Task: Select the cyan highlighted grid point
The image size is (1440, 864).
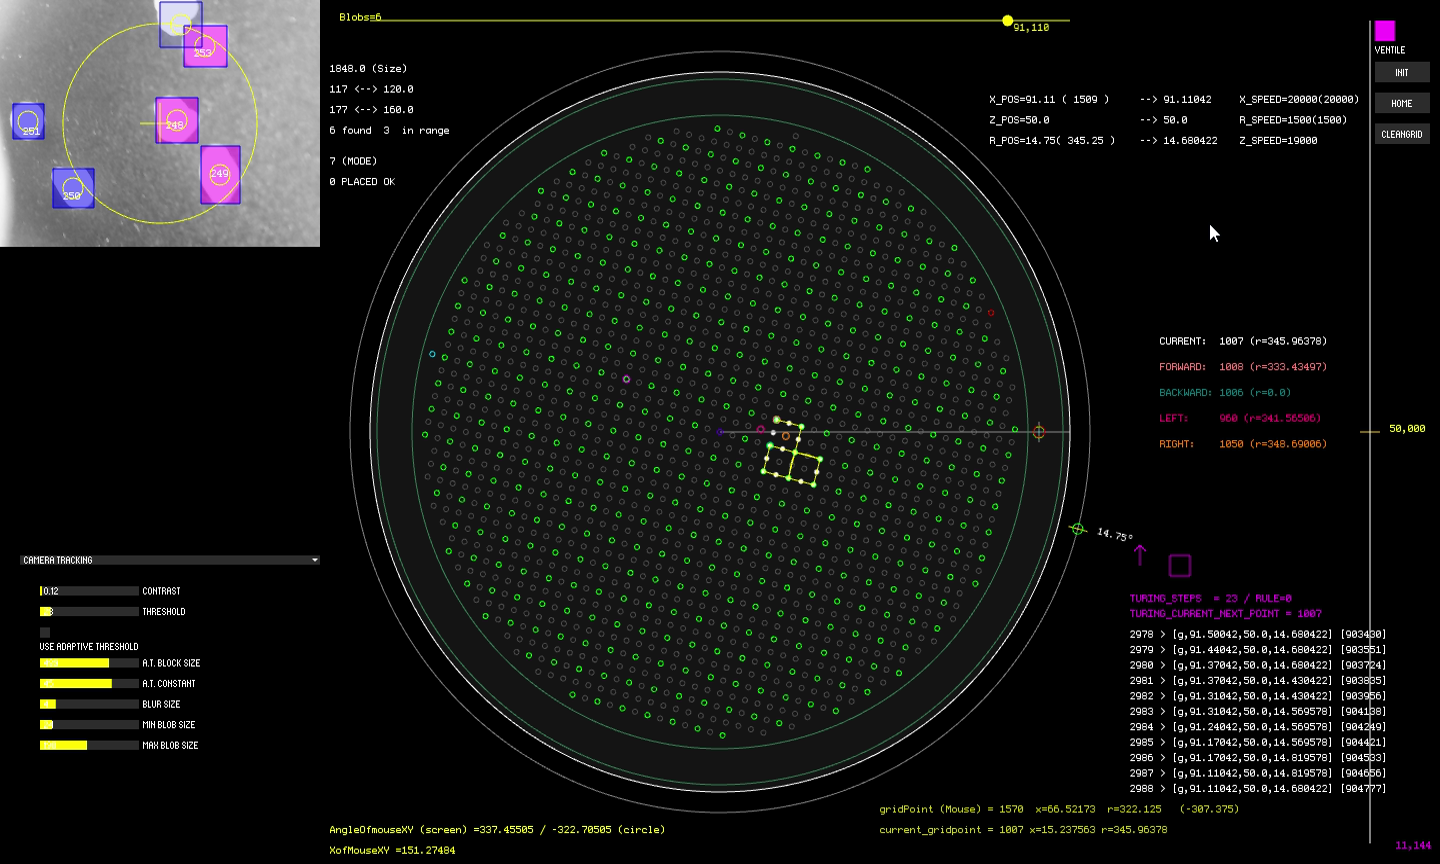Action: click(432, 352)
